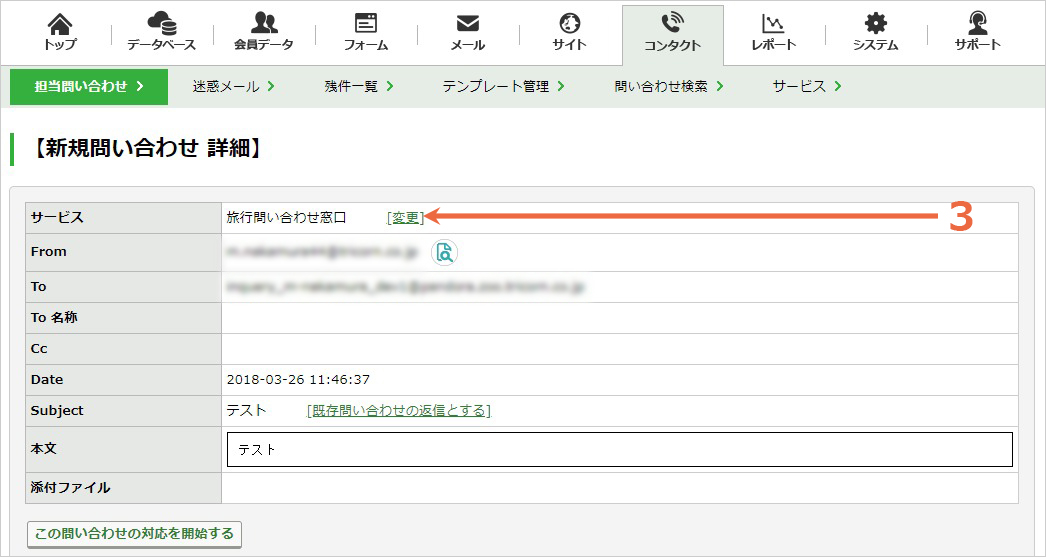Open the テンプレート管理 submenu

pyautogui.click(x=503, y=87)
